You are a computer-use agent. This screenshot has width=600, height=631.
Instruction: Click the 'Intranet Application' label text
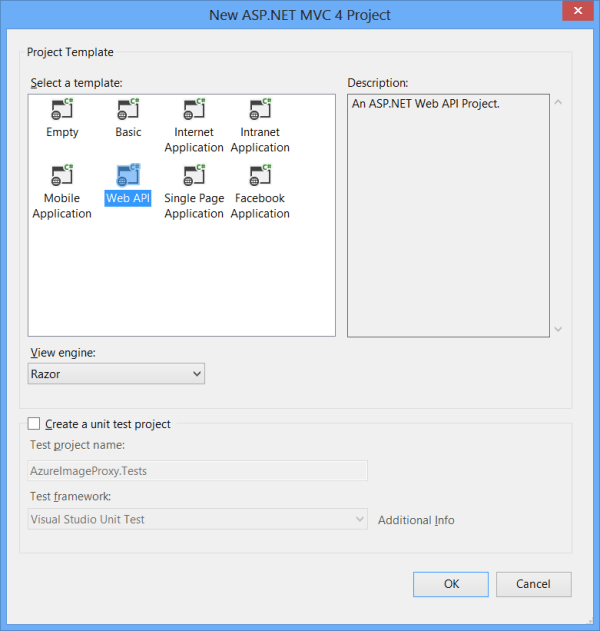pos(260,140)
